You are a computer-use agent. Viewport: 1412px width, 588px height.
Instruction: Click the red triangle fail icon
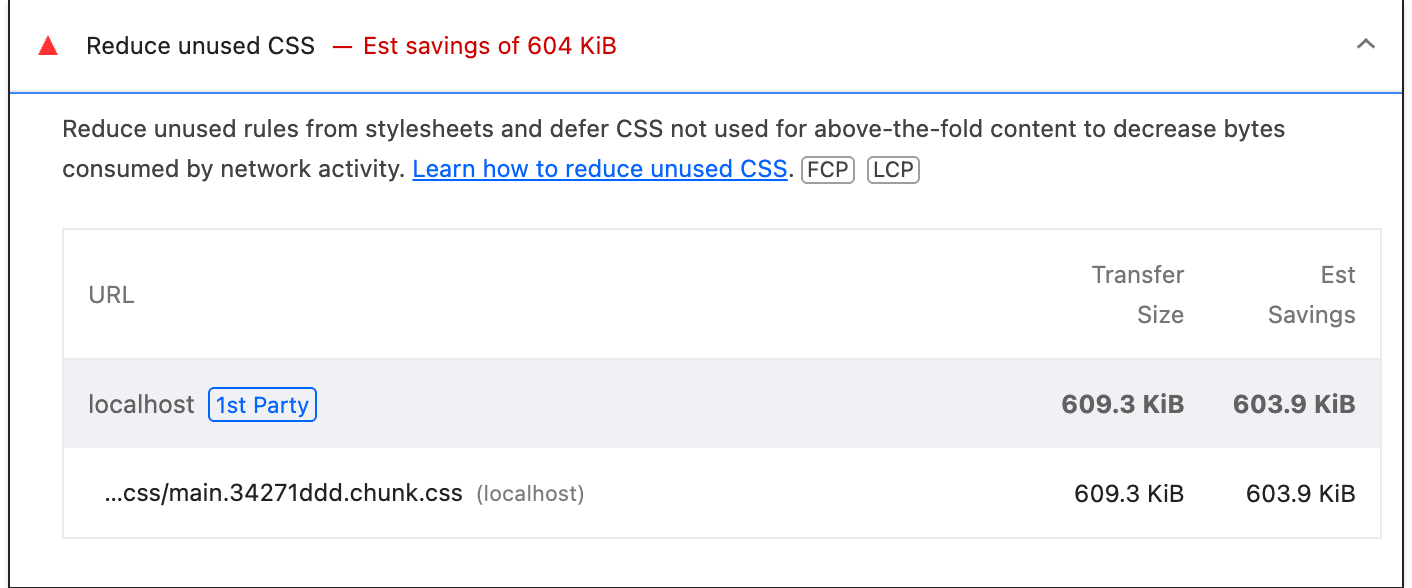pos(47,46)
